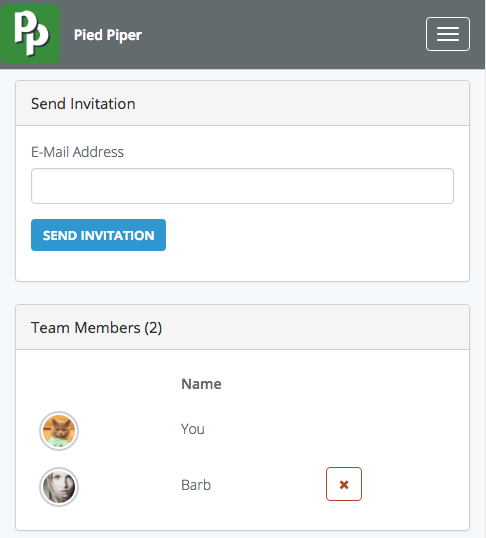Click your cat profile avatar
Viewport: 486px width, 538px height.
59,431
